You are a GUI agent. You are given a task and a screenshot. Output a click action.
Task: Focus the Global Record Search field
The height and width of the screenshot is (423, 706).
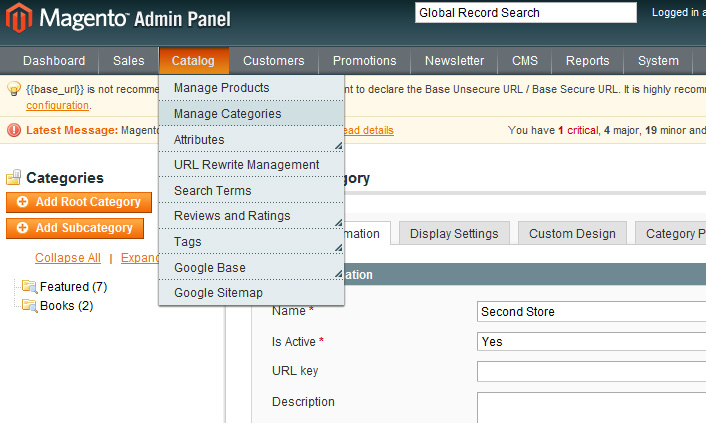click(525, 13)
